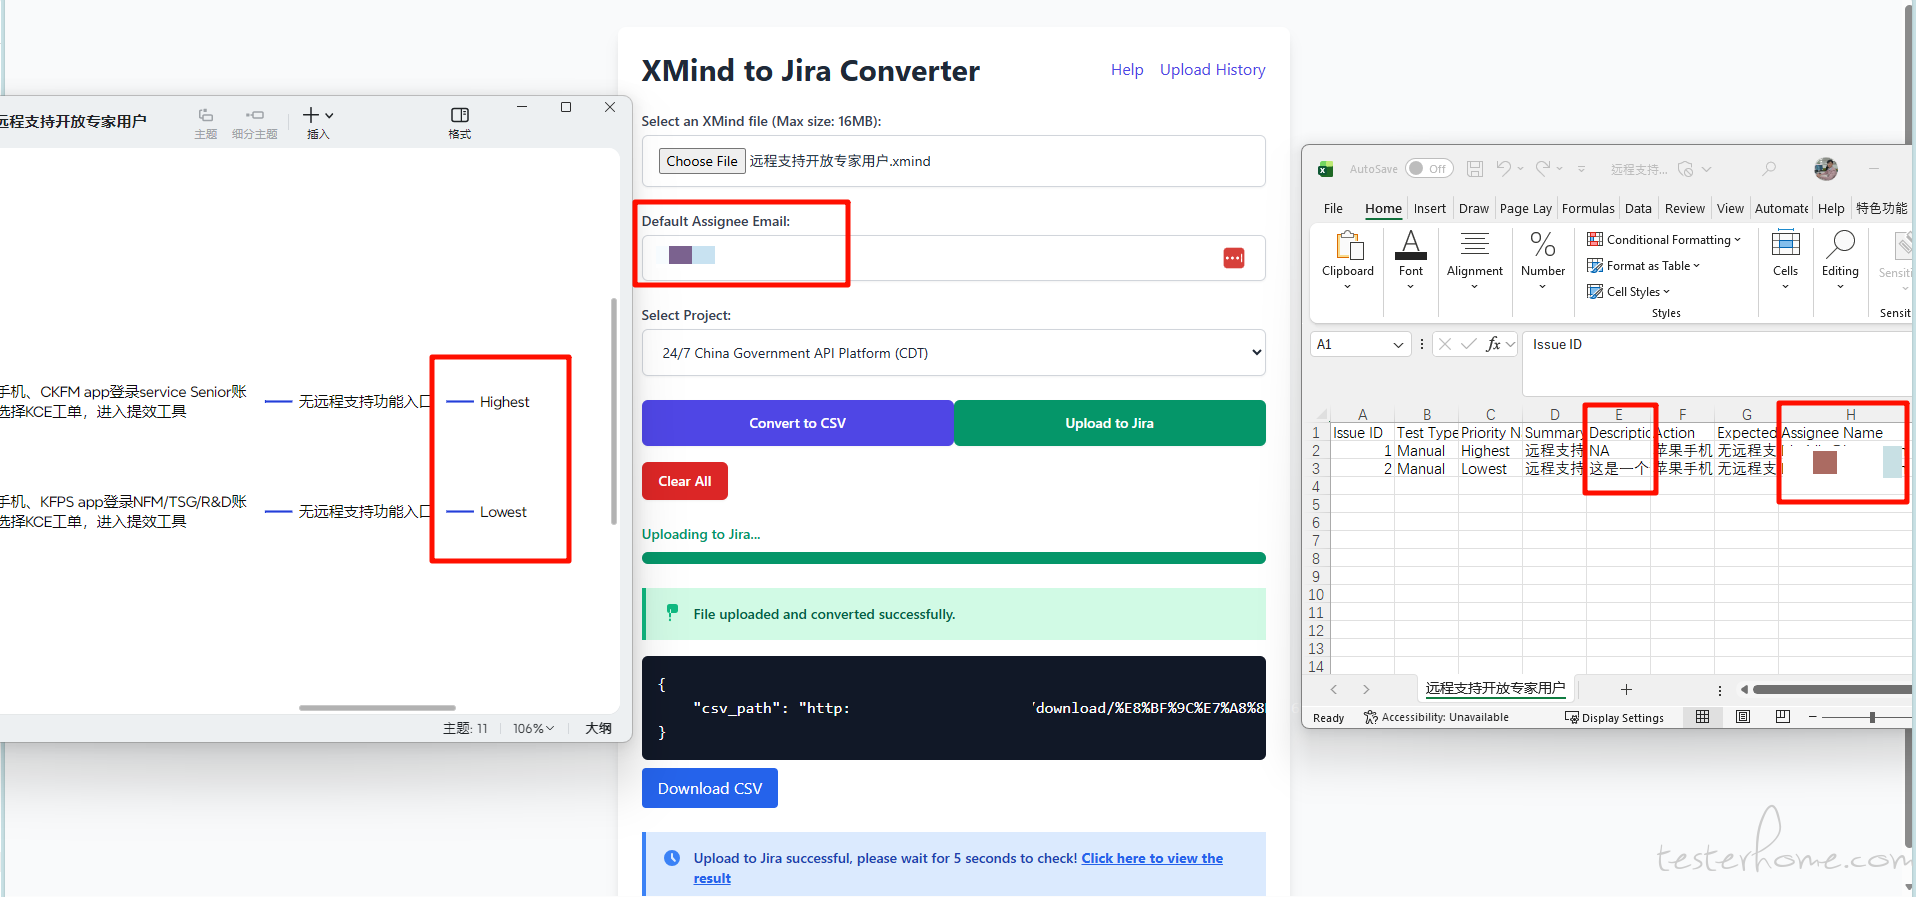Open the Format as Table dropdown
The width and height of the screenshot is (1916, 897).
click(x=1644, y=266)
